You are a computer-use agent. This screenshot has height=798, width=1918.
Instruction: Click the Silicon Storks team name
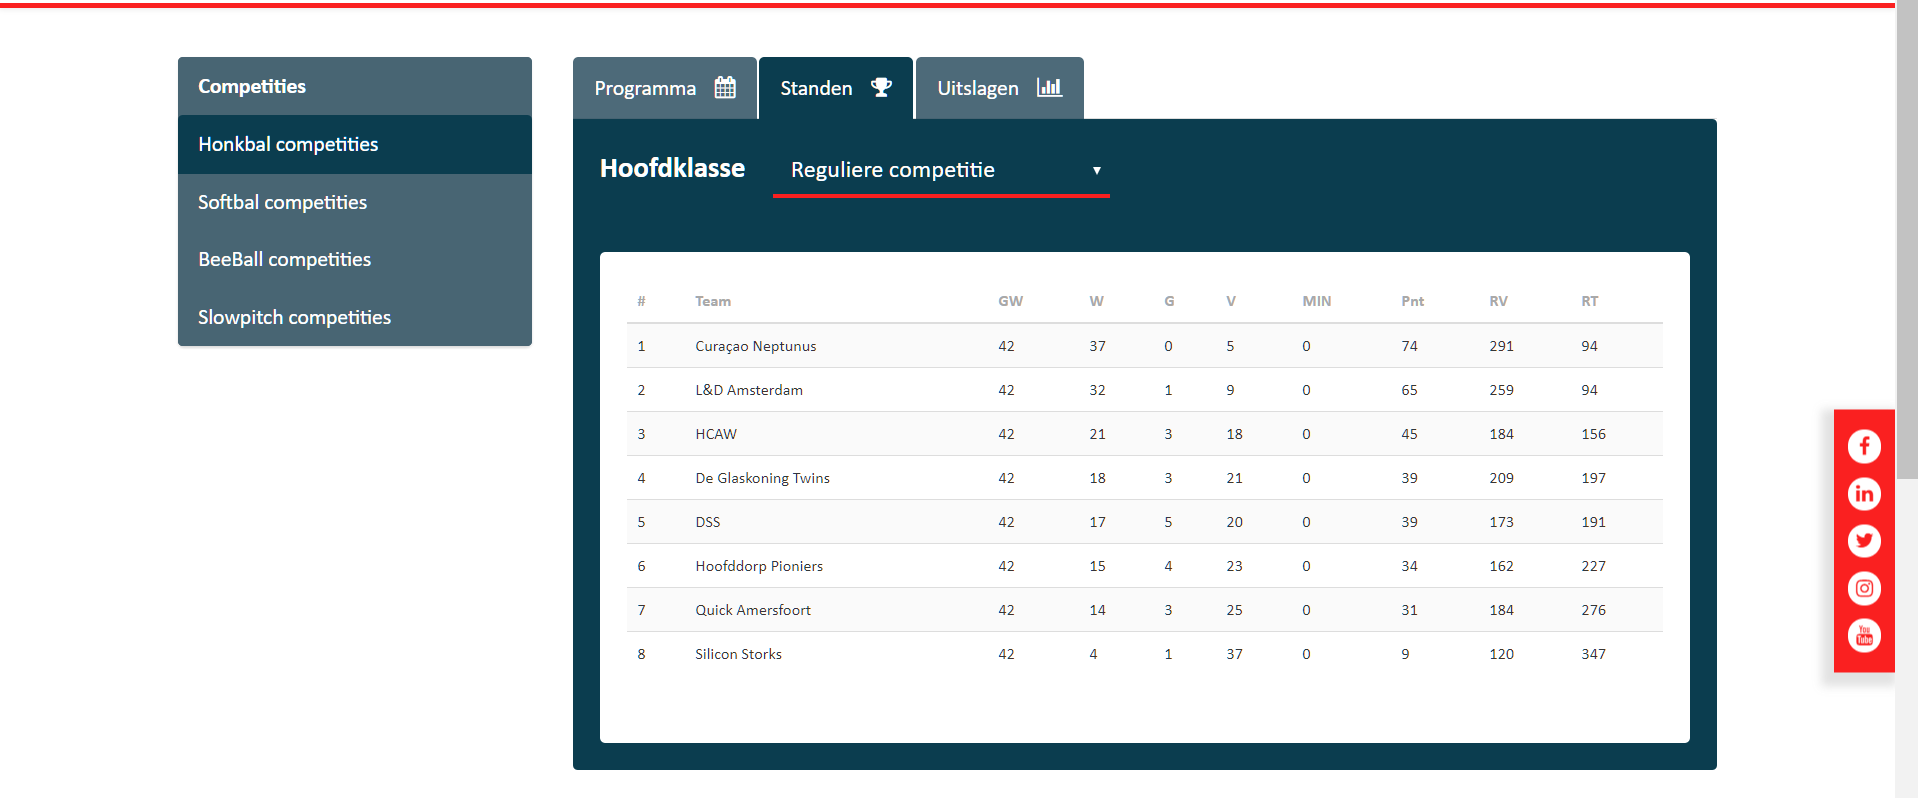point(738,654)
